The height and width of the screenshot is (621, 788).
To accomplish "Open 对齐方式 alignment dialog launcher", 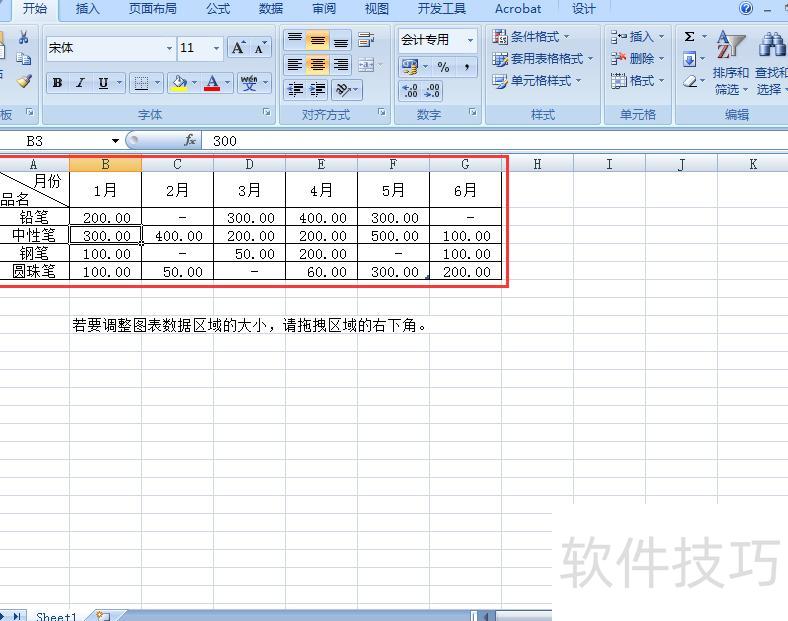I will 382,113.
